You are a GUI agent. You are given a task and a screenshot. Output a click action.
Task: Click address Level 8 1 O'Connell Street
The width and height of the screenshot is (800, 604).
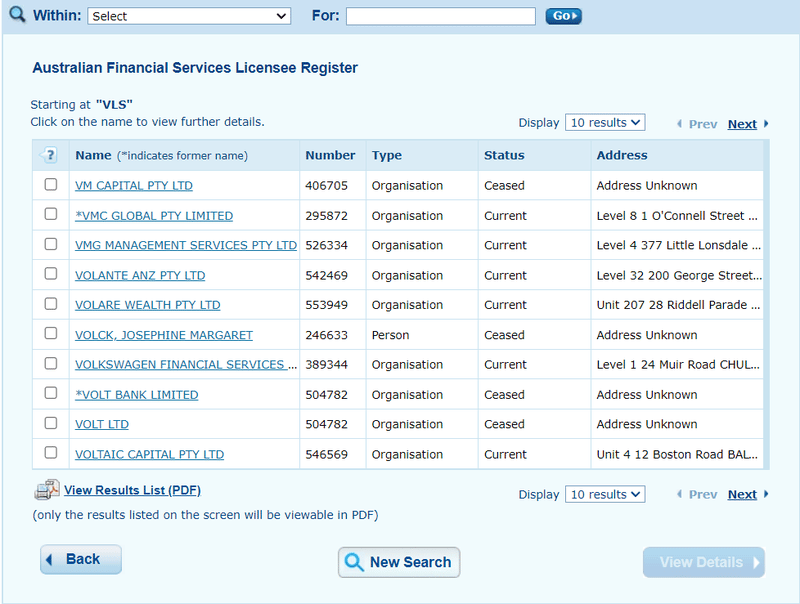tap(677, 216)
